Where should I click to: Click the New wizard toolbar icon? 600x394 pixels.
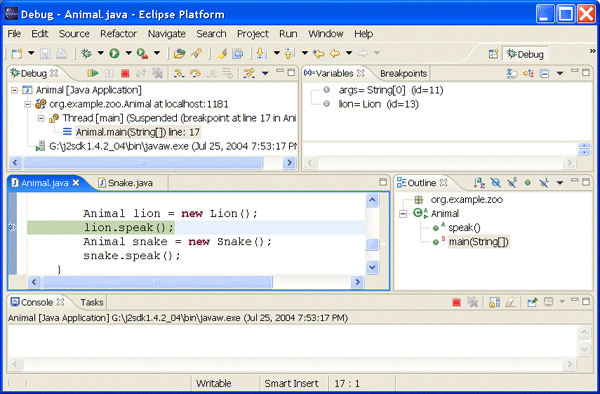[x=17, y=54]
